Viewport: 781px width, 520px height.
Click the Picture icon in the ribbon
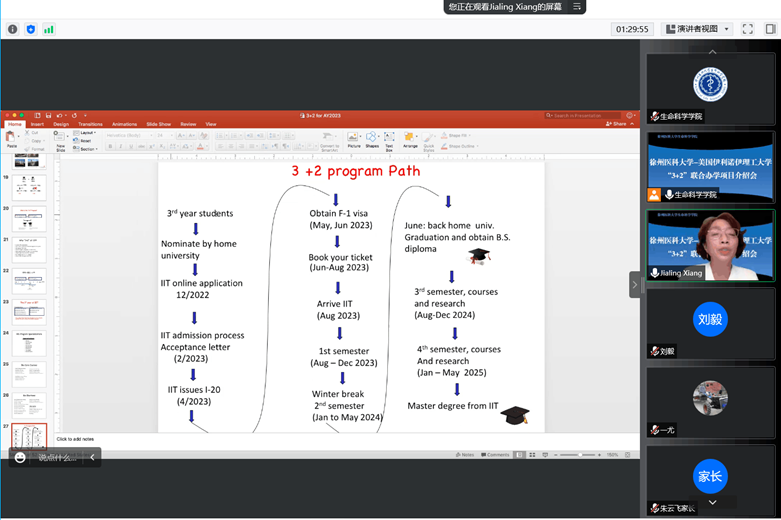(x=354, y=140)
